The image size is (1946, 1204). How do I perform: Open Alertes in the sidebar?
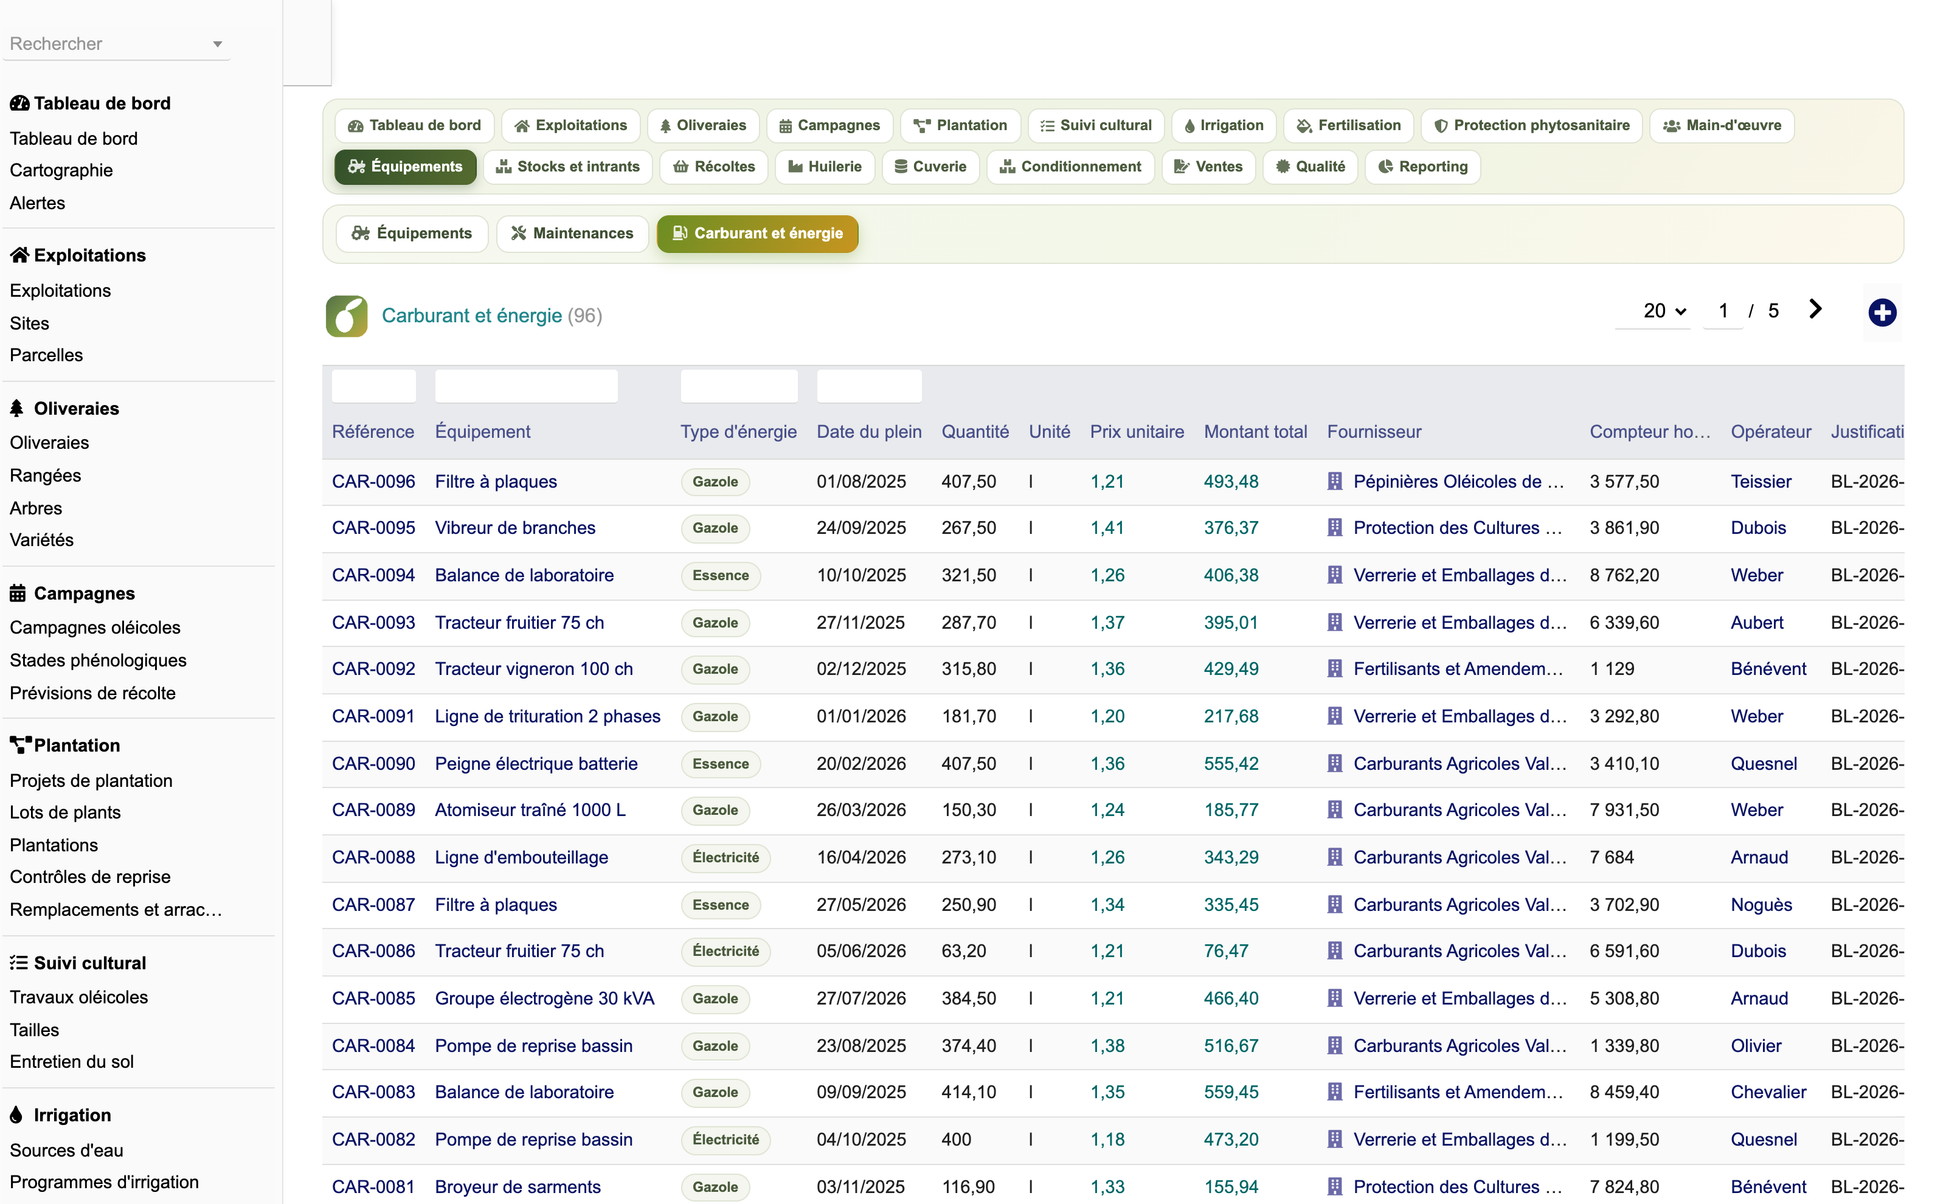[x=37, y=203]
